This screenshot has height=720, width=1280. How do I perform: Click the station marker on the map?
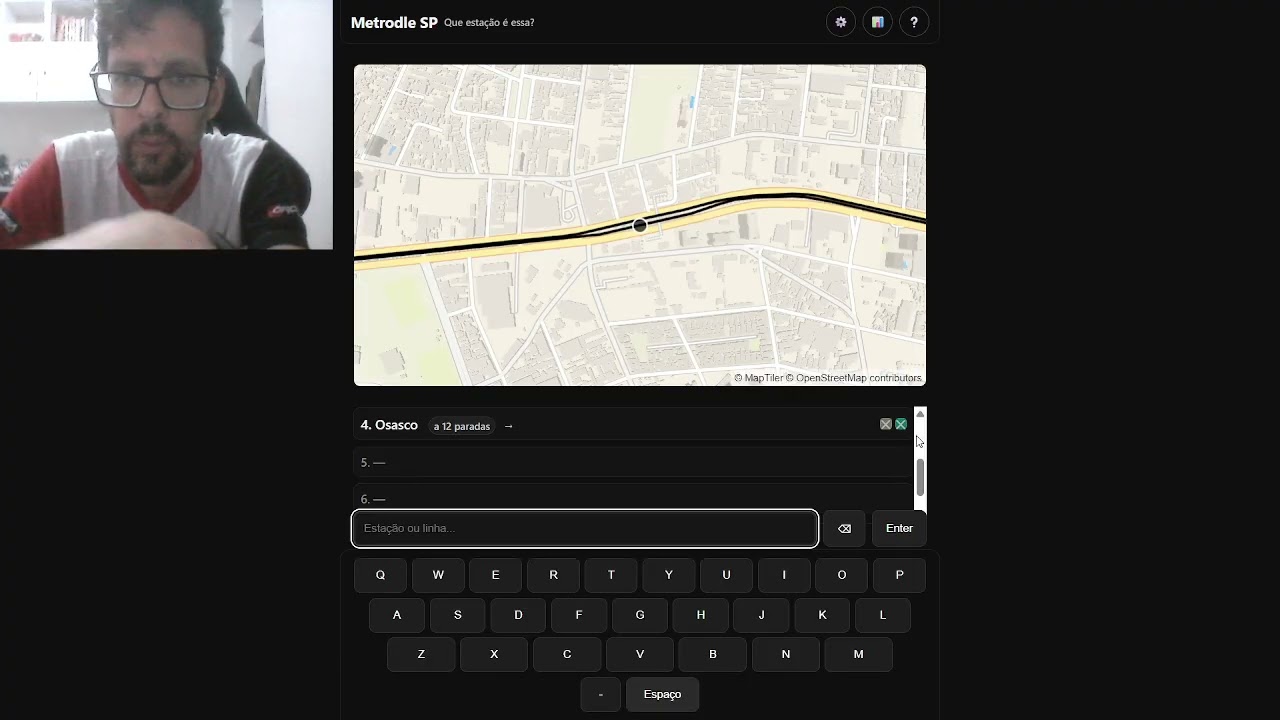pyautogui.click(x=640, y=225)
